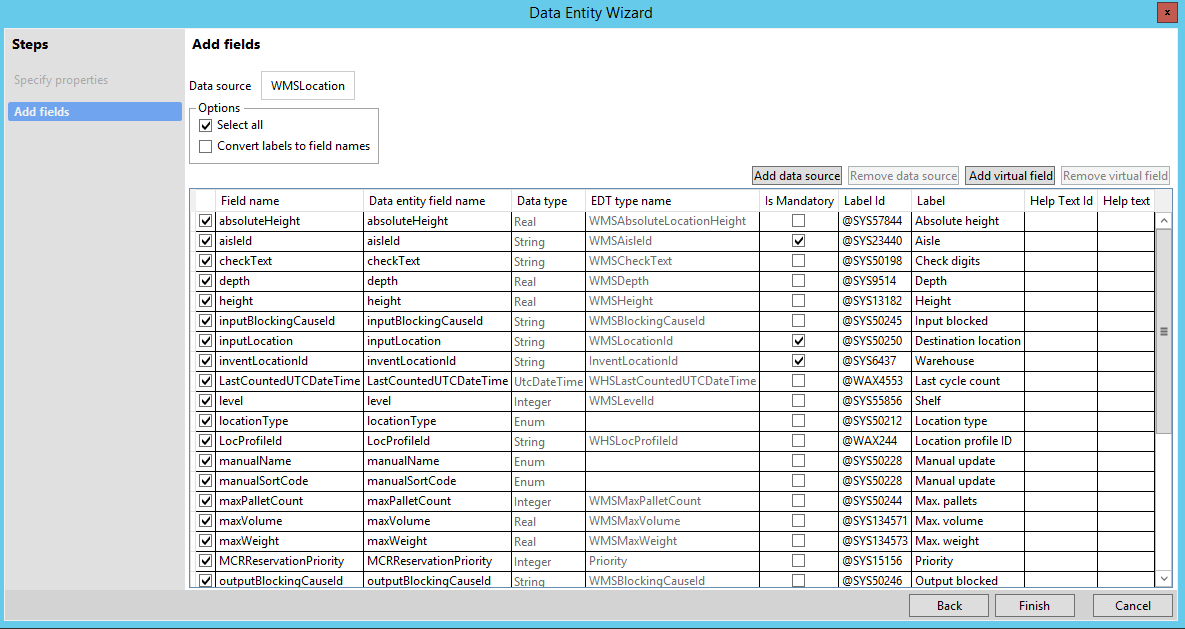
Task: Select the checkText data entity field cell
Action: tap(437, 262)
